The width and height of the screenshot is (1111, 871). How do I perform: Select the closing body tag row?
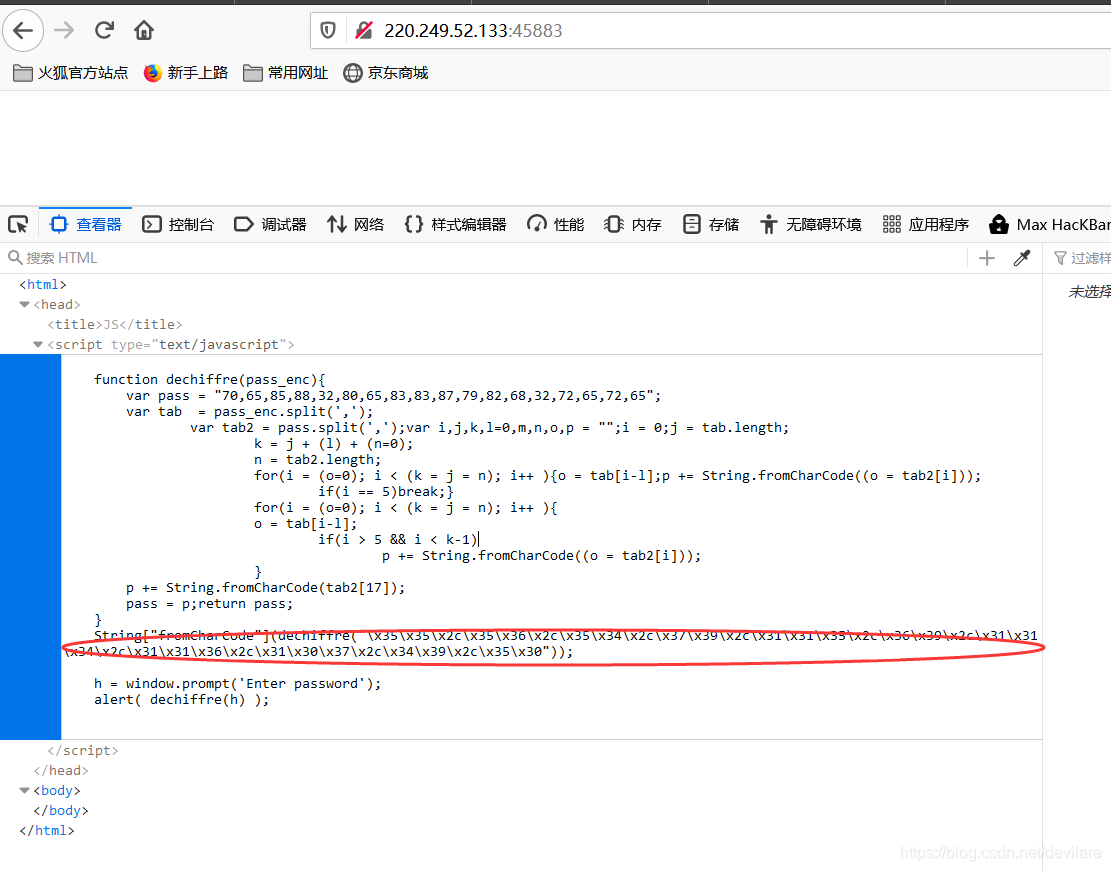(61, 810)
